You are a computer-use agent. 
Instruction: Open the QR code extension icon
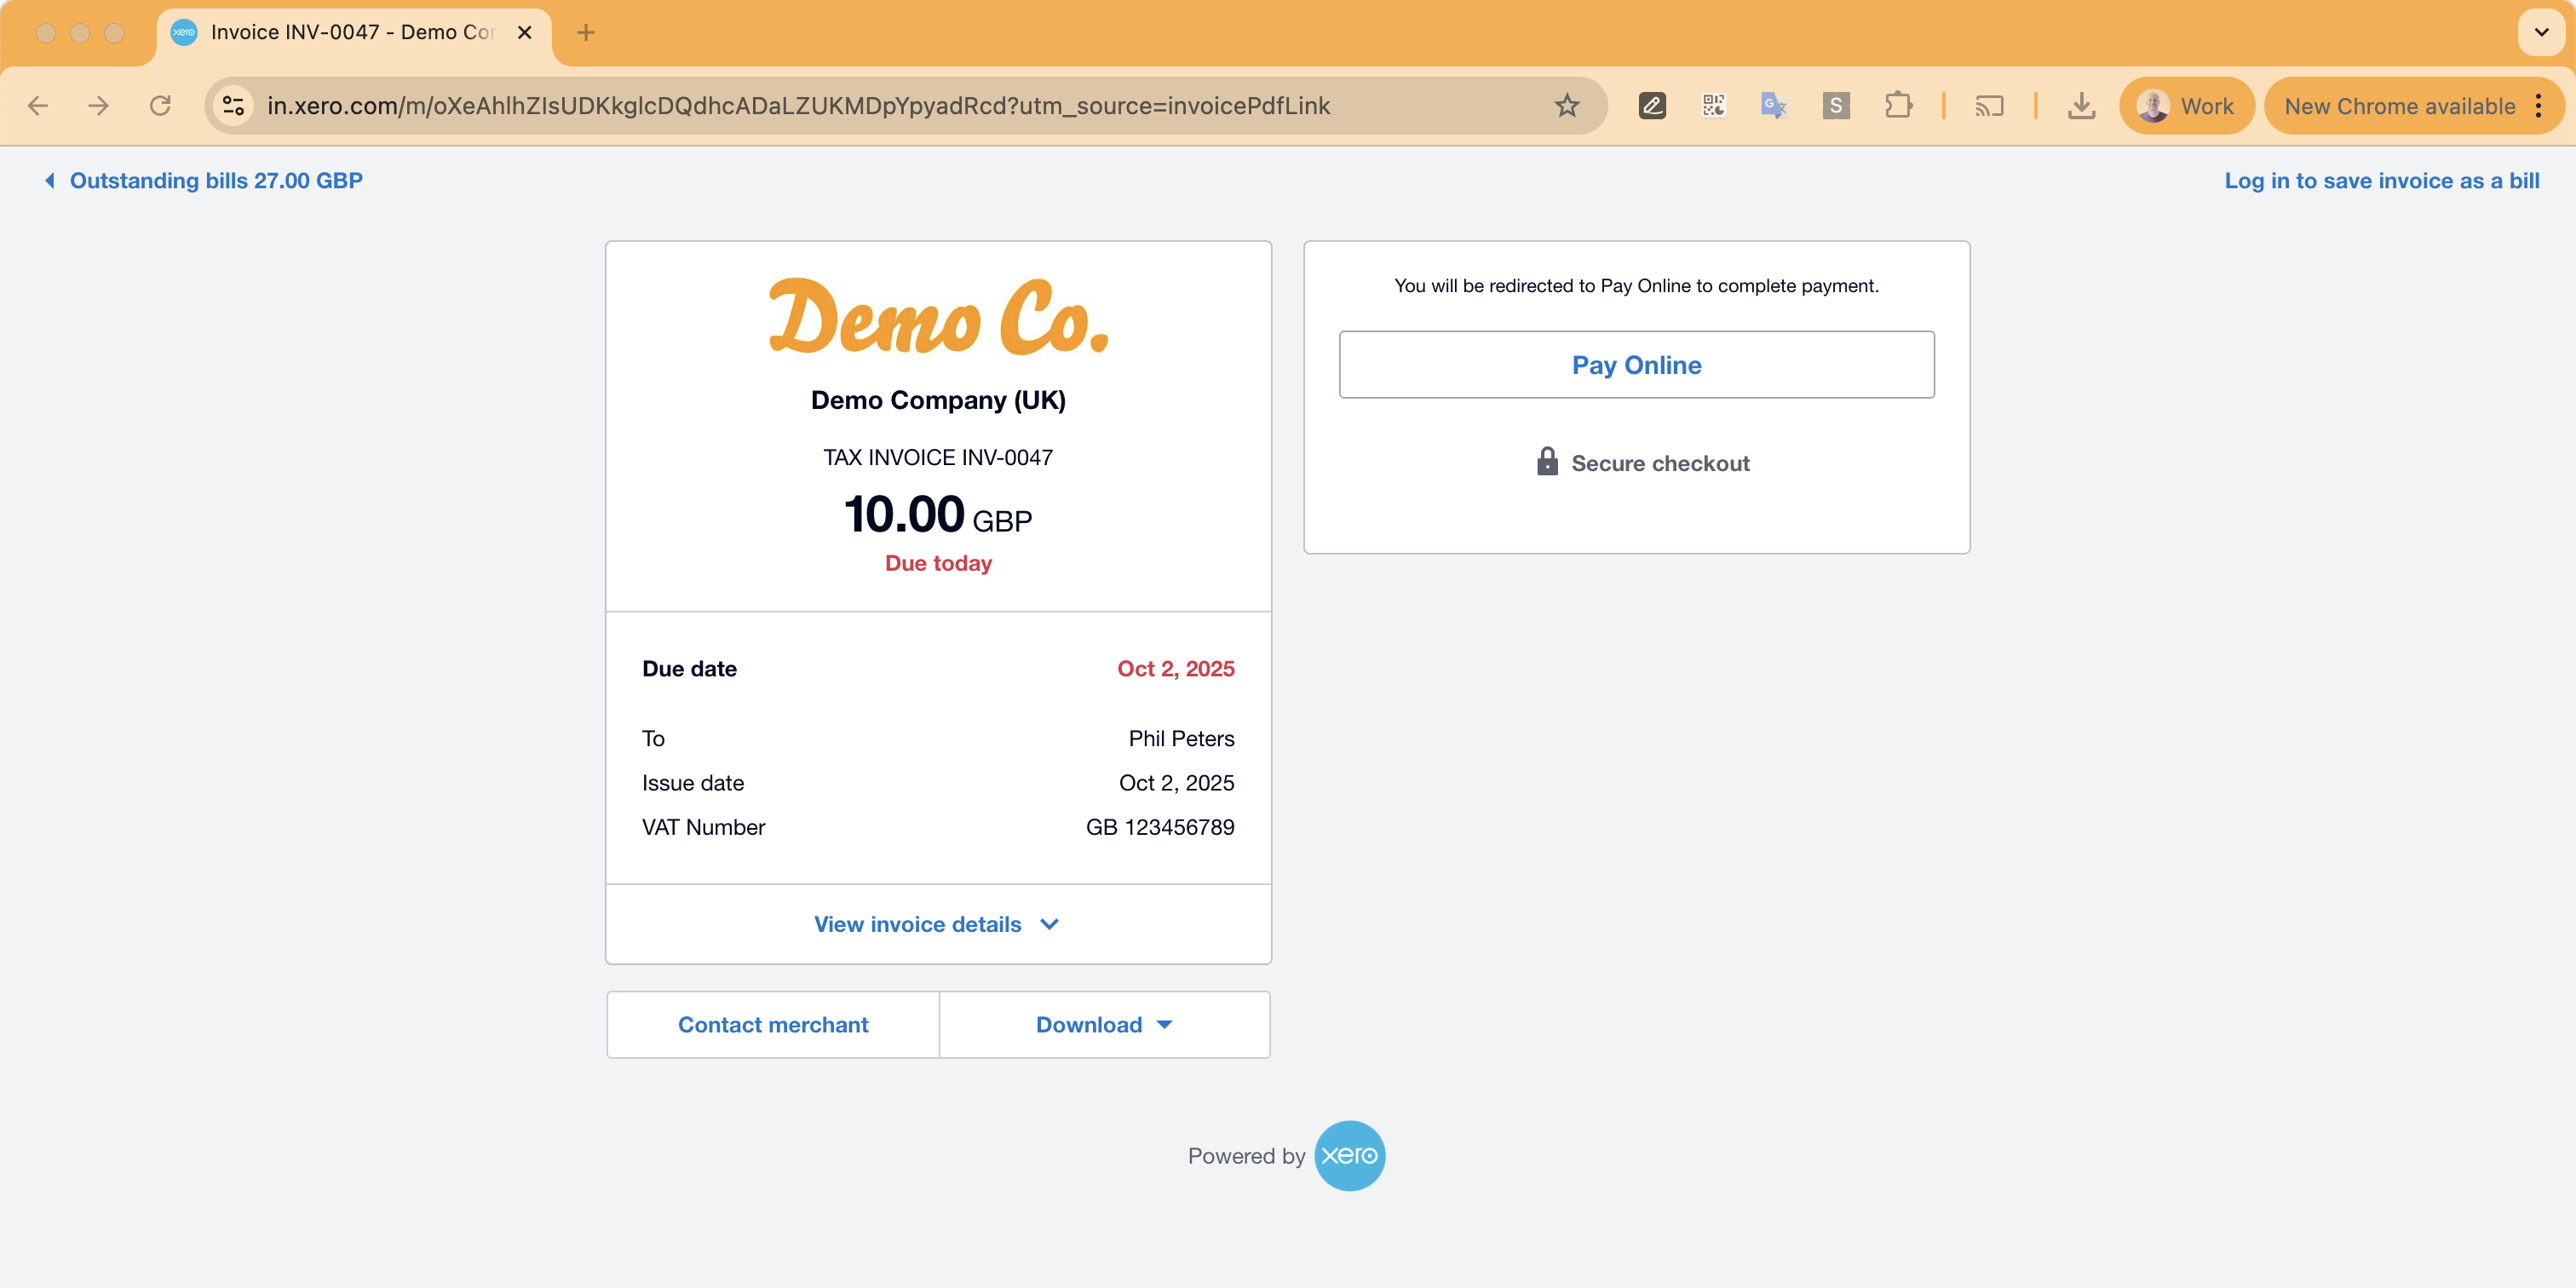(x=1713, y=106)
